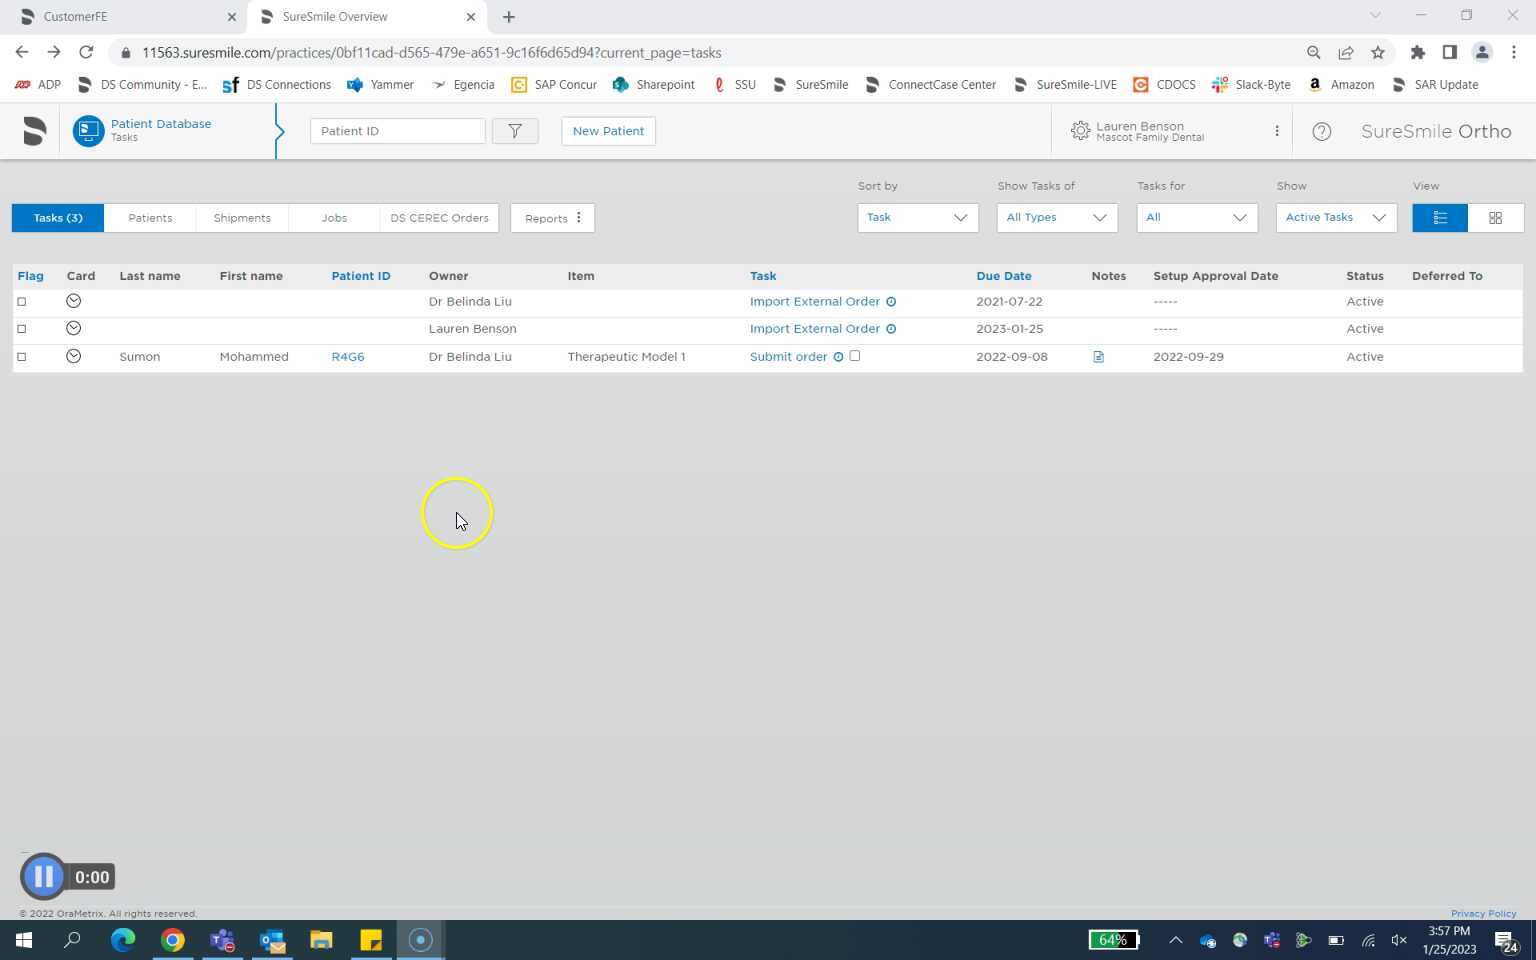Switch to the Patients tab
The height and width of the screenshot is (960, 1536).
pyautogui.click(x=150, y=217)
